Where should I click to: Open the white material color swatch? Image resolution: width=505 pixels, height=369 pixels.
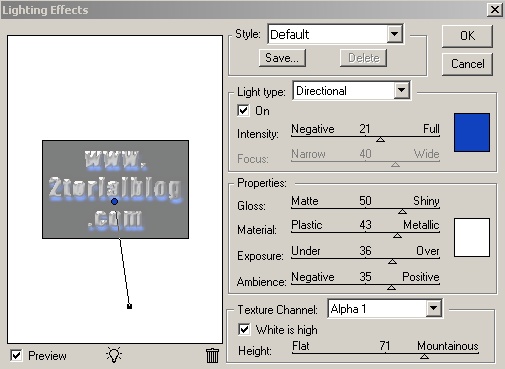(472, 237)
